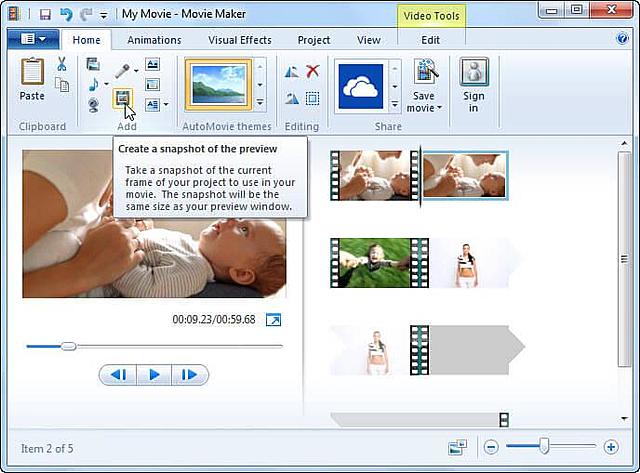Step to next frame
The width and height of the screenshot is (640, 473).
pos(189,375)
